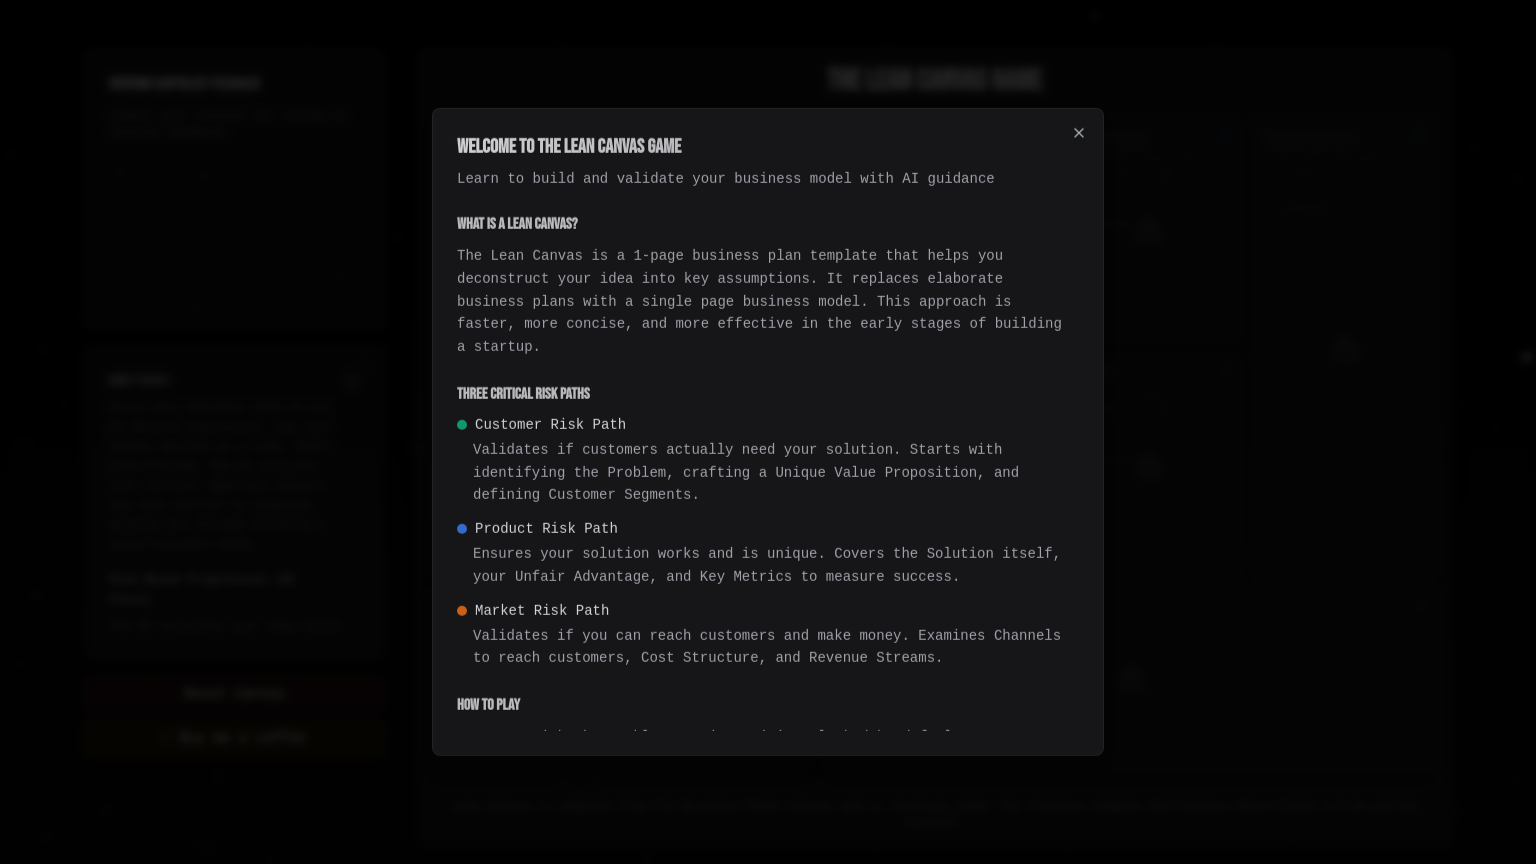Click the AI guidance subtitle line
The width and height of the screenshot is (1536, 864).
pos(726,179)
